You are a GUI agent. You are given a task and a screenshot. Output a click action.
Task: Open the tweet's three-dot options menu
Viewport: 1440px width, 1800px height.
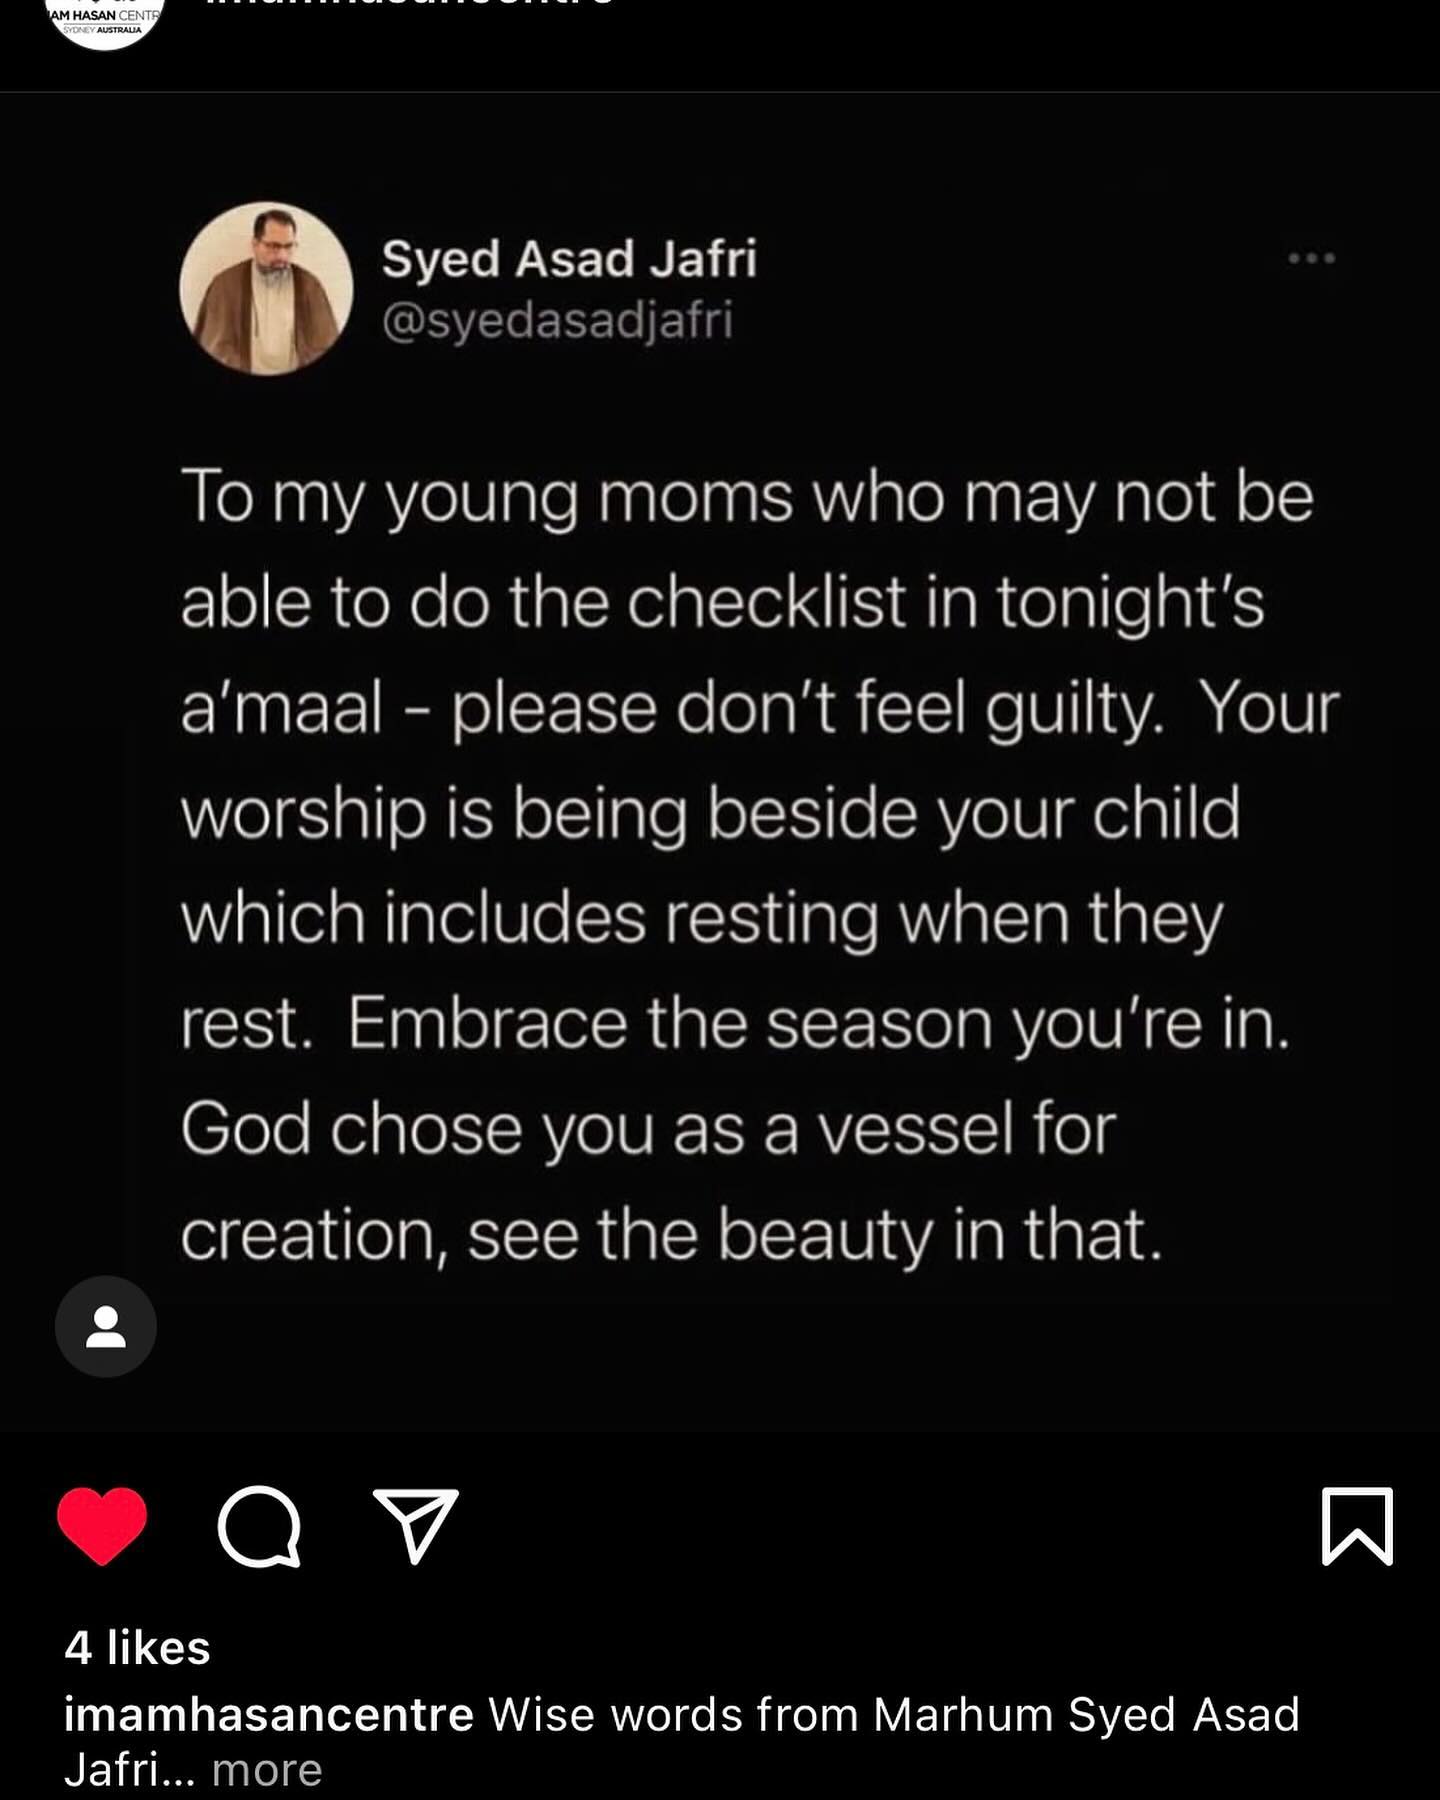tap(1311, 258)
